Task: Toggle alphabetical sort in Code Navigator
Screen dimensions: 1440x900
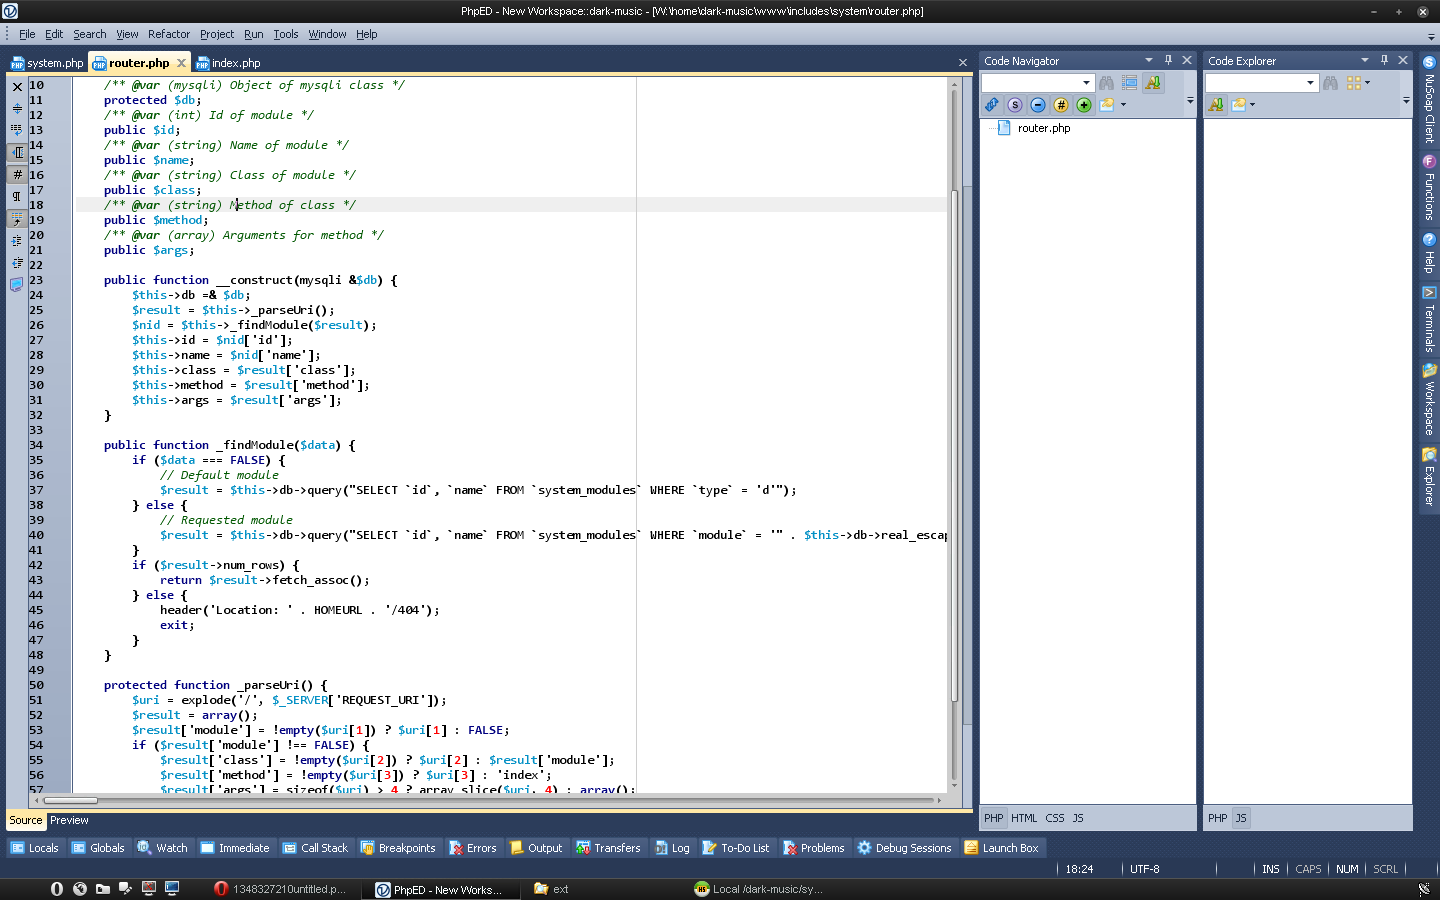Action: pos(1153,83)
